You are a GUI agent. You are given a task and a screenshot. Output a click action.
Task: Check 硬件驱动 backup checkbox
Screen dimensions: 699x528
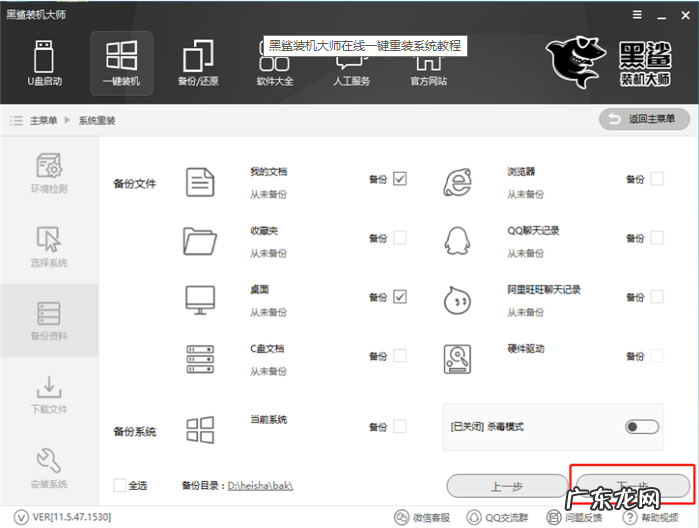coord(657,355)
